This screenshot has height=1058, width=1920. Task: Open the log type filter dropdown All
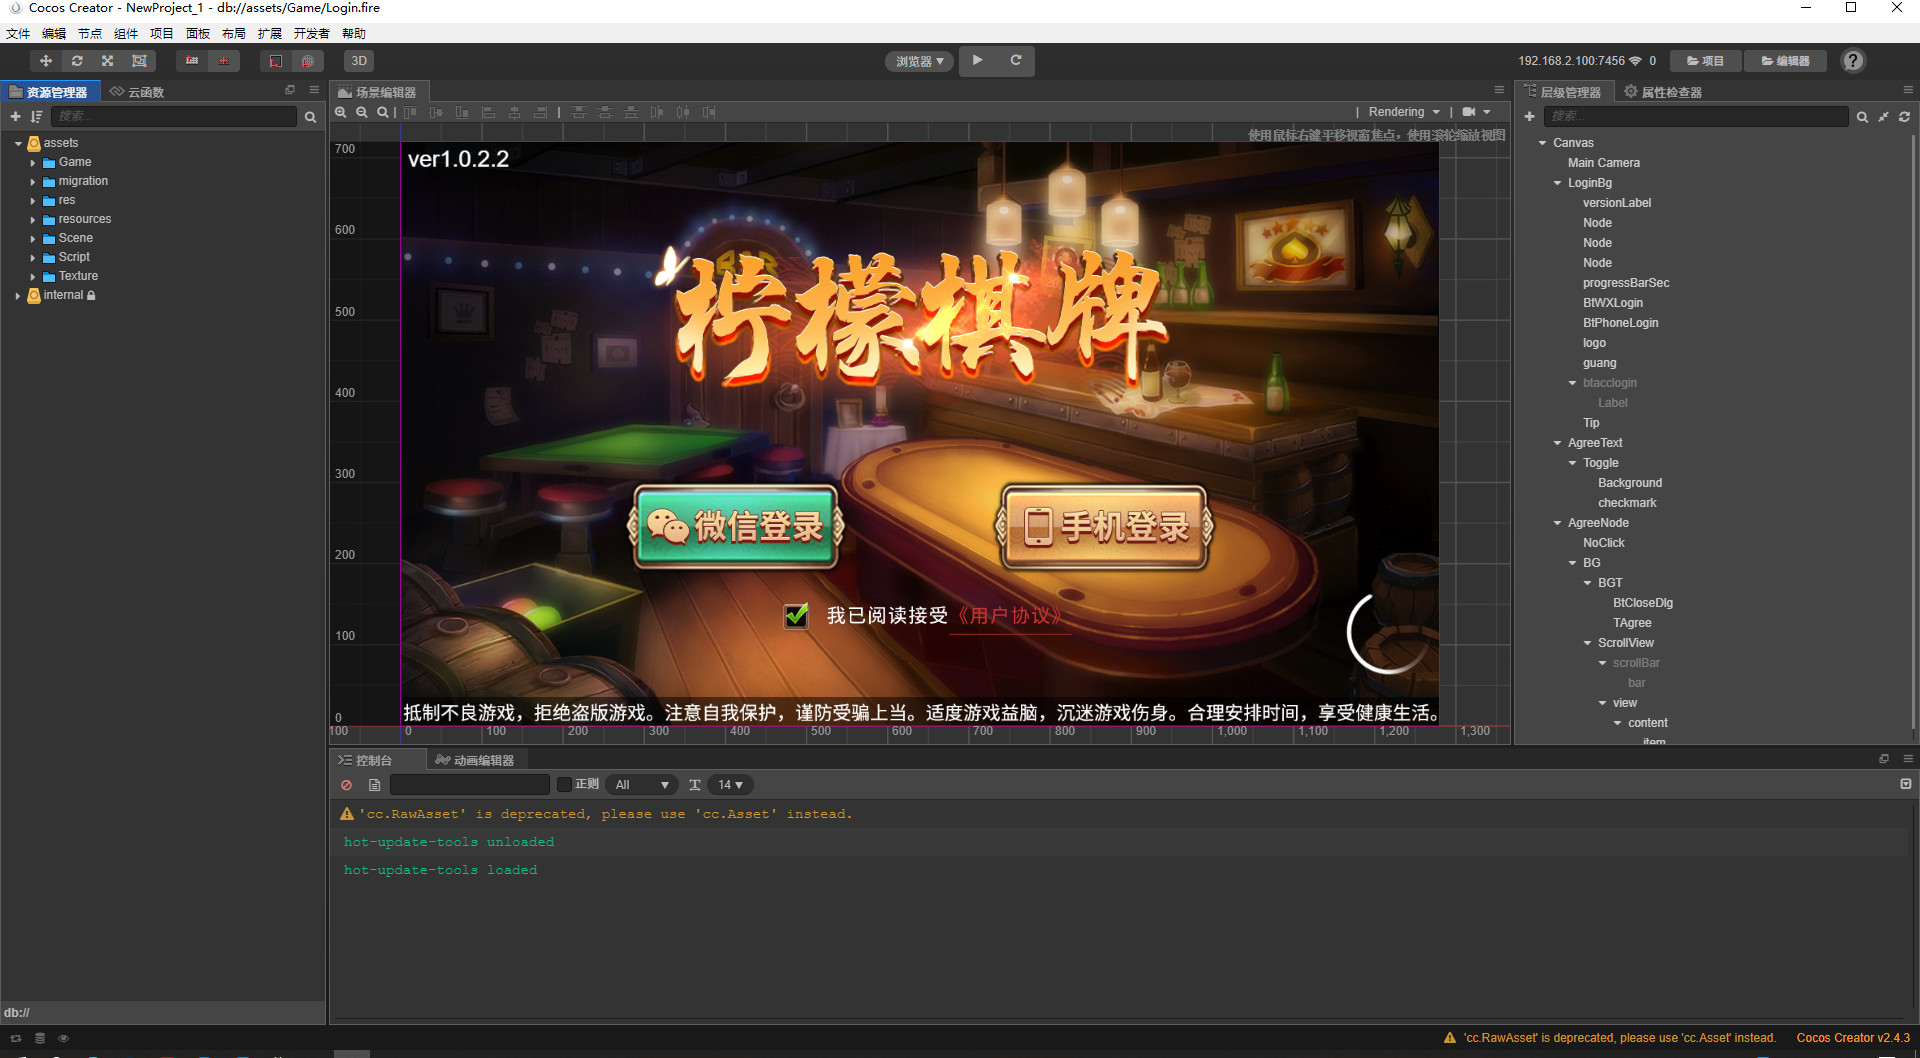(641, 785)
